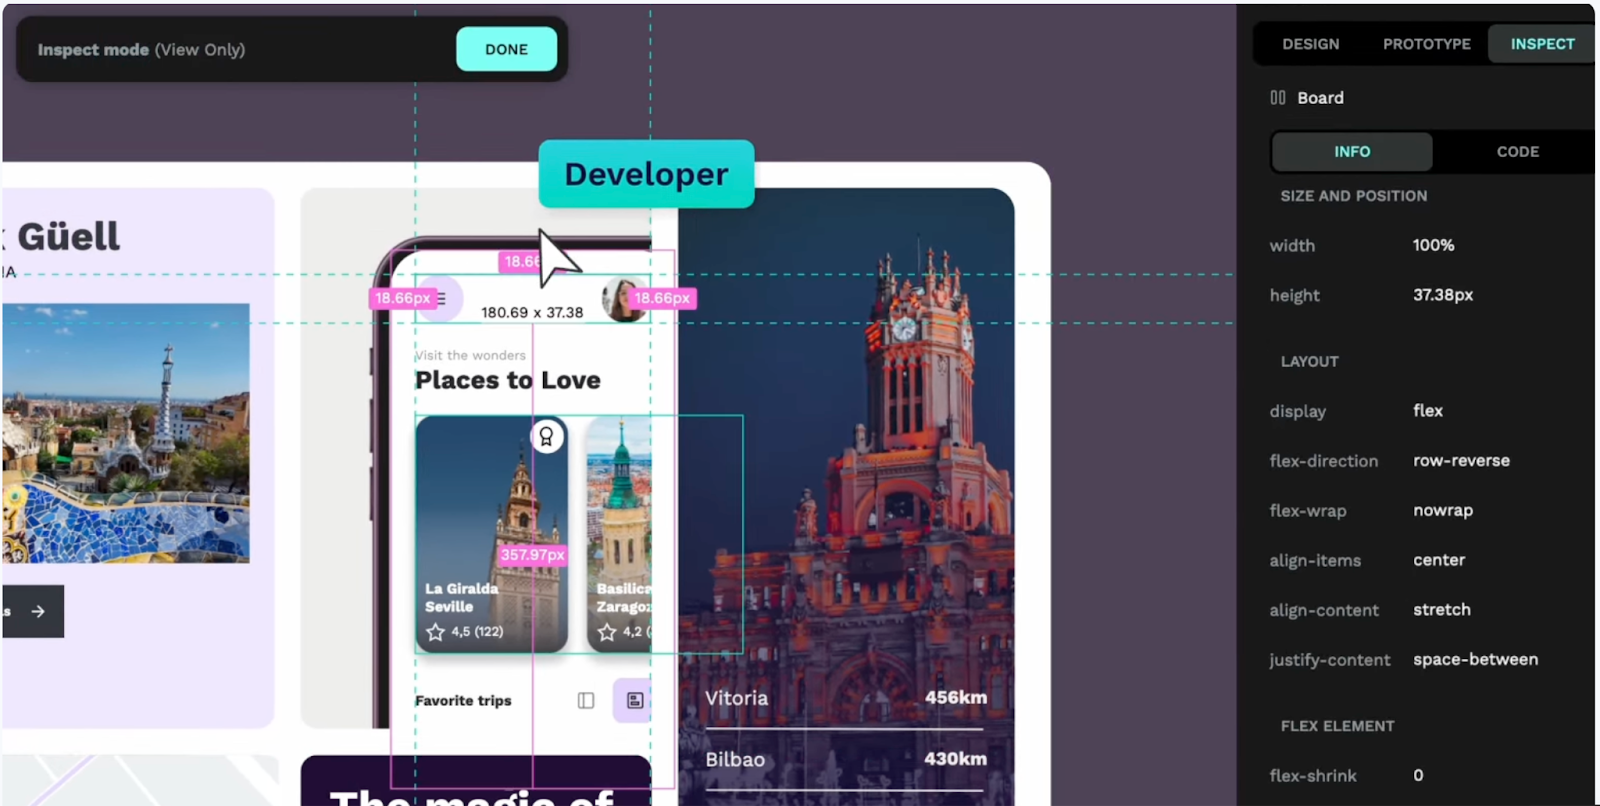1600x806 pixels.
Task: Select the INSPECT tab
Action: click(x=1541, y=44)
